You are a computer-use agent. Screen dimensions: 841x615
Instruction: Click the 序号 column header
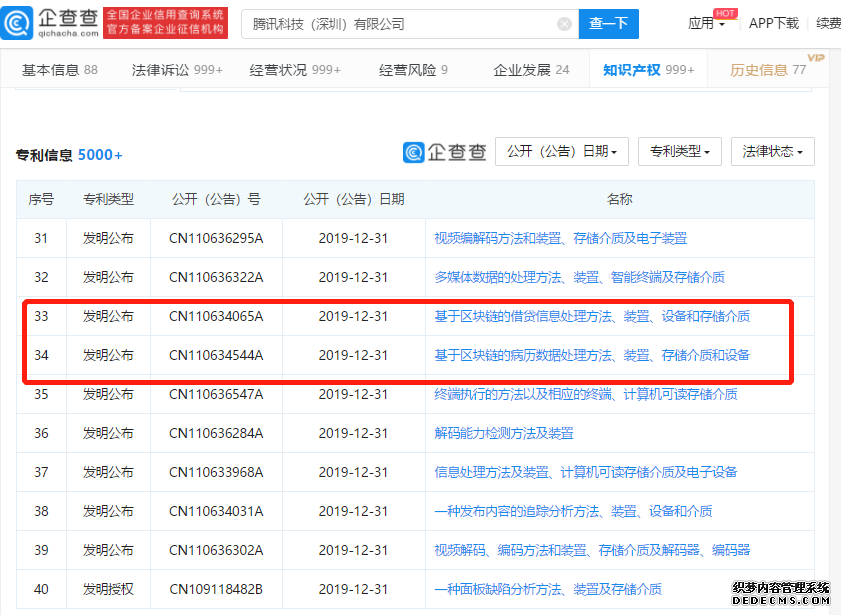[41, 199]
